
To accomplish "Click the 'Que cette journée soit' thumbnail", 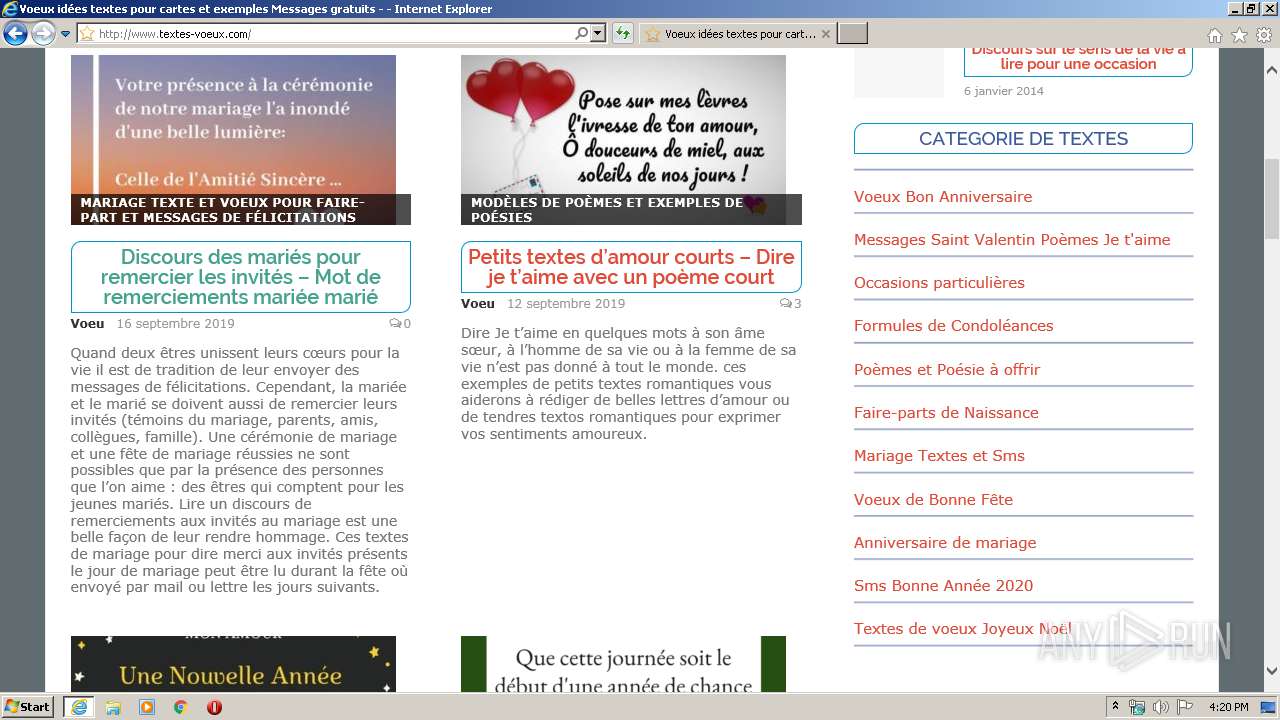I will pyautogui.click(x=623, y=664).
